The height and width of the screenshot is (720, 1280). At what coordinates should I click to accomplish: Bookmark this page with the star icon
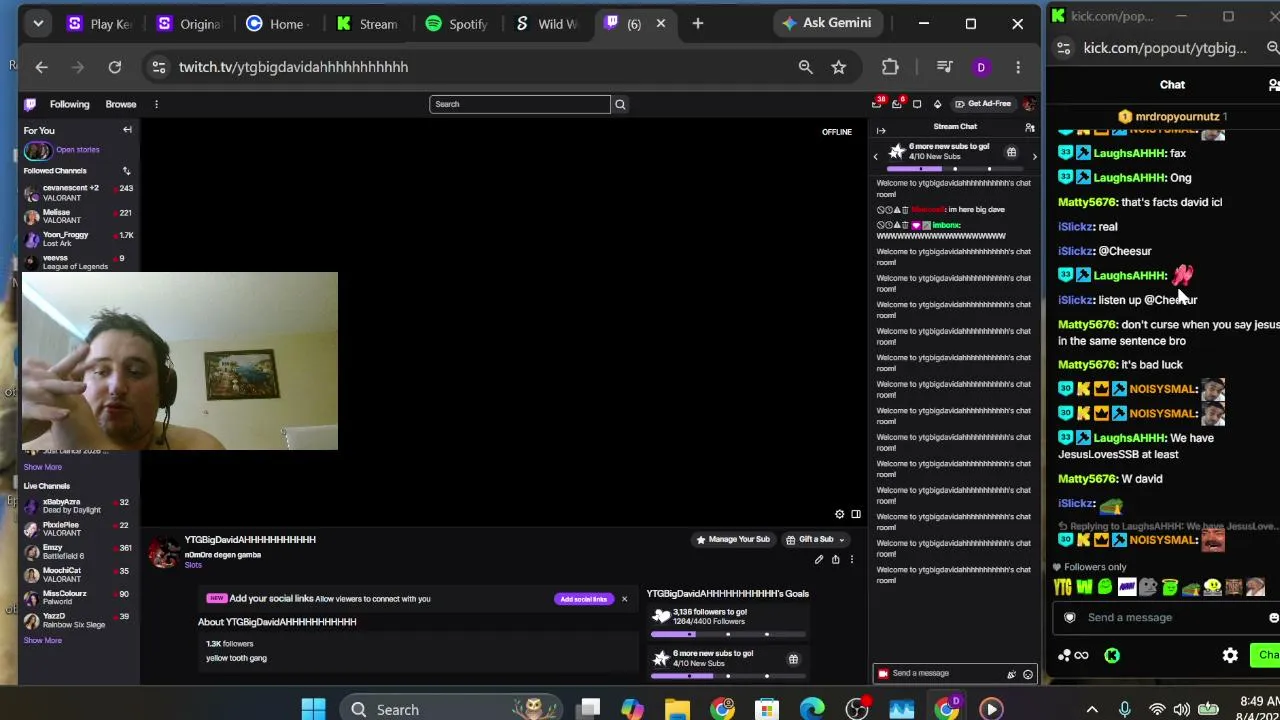(x=838, y=67)
